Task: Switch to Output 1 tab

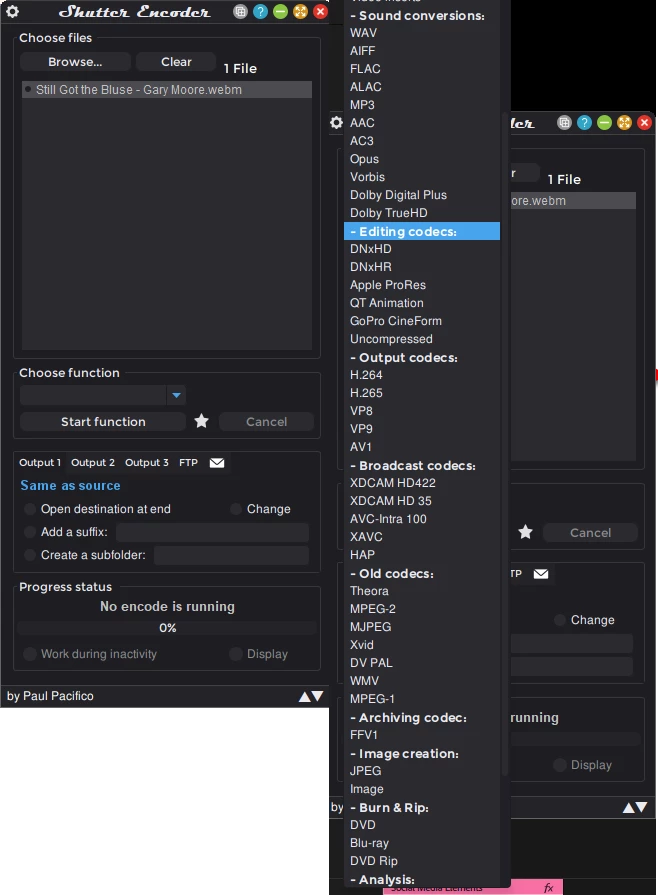Action: coord(40,462)
